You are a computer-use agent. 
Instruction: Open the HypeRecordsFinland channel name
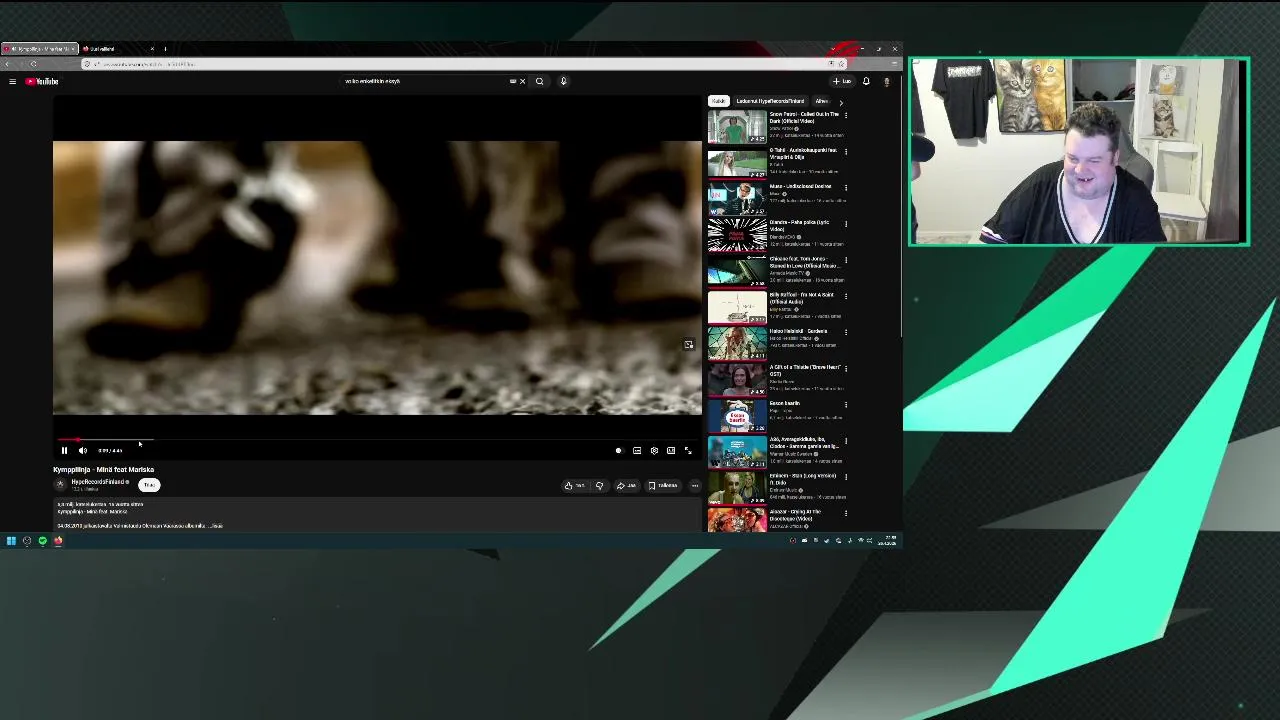click(x=99, y=482)
